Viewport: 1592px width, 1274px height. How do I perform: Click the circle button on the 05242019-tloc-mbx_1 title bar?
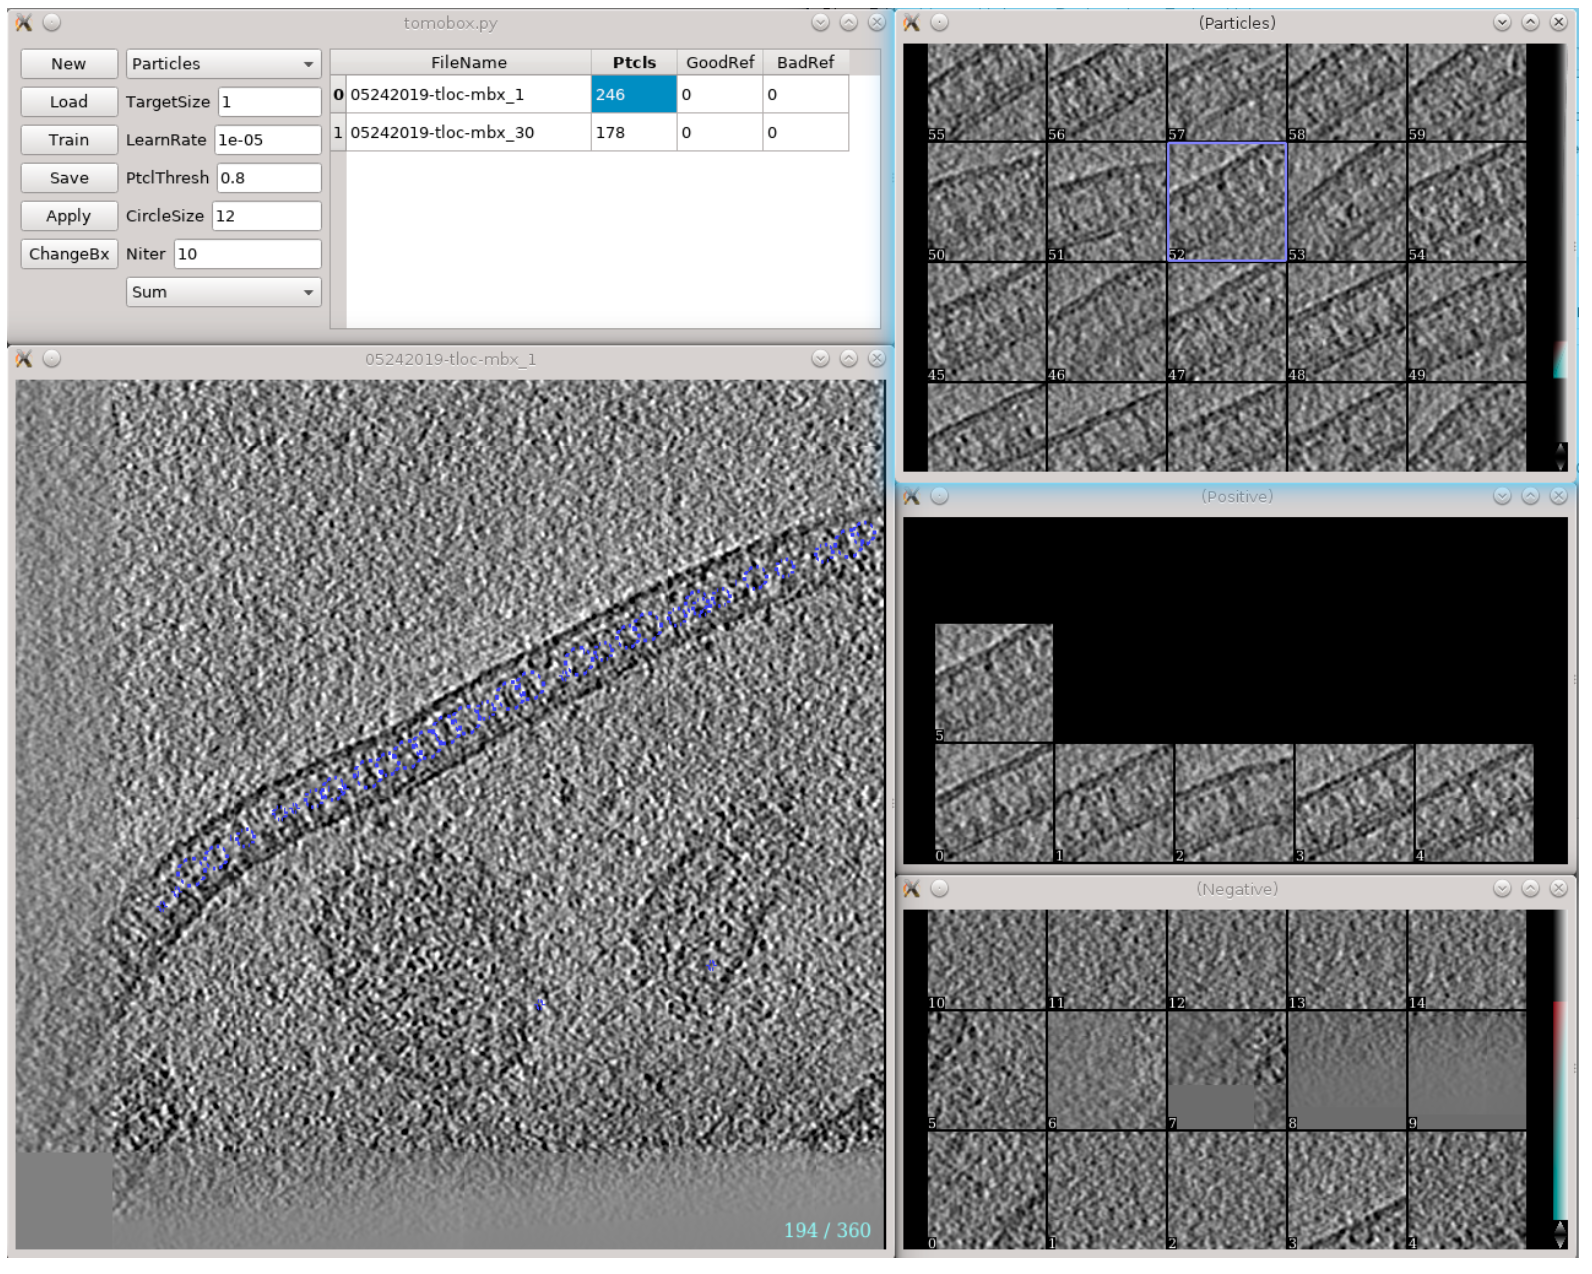[x=52, y=359]
